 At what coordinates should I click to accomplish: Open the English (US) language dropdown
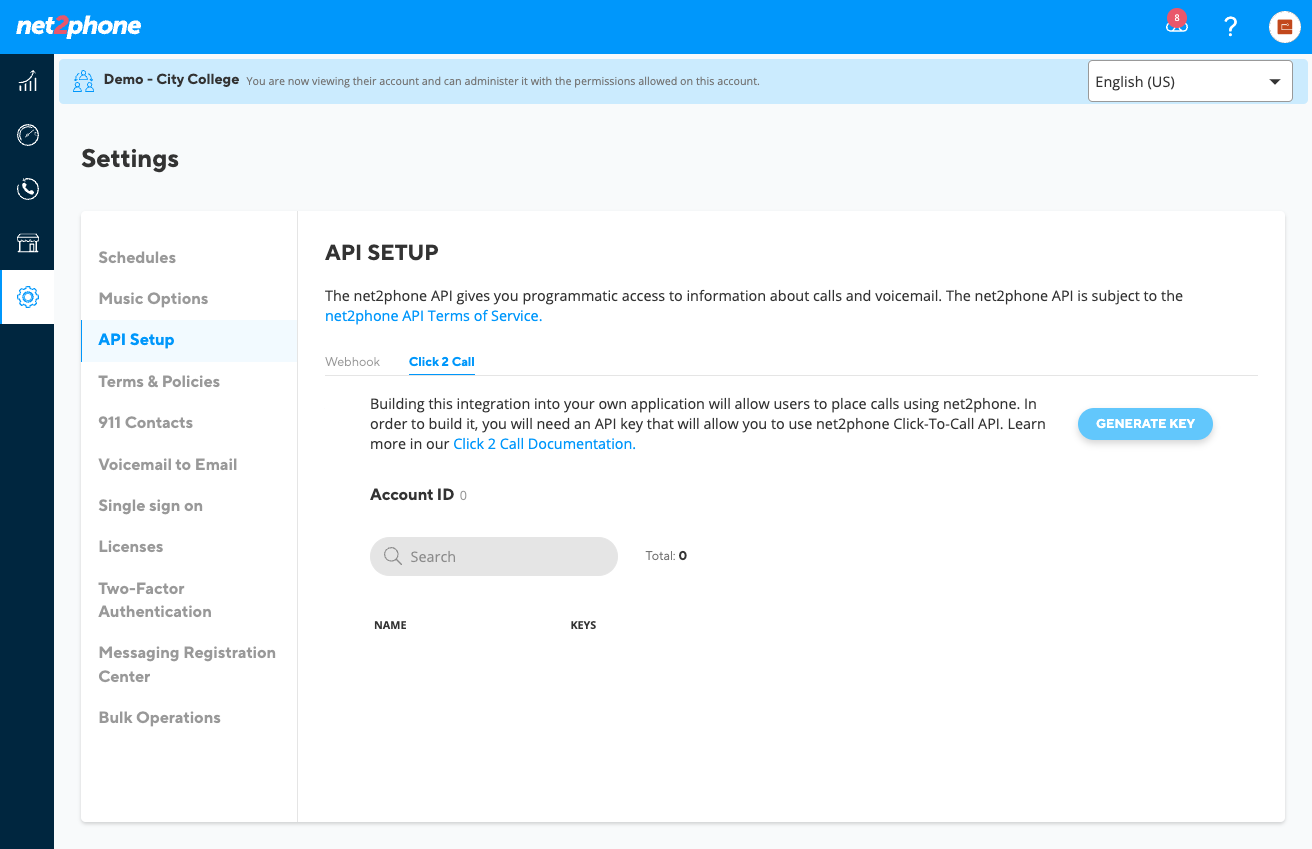pos(1190,81)
